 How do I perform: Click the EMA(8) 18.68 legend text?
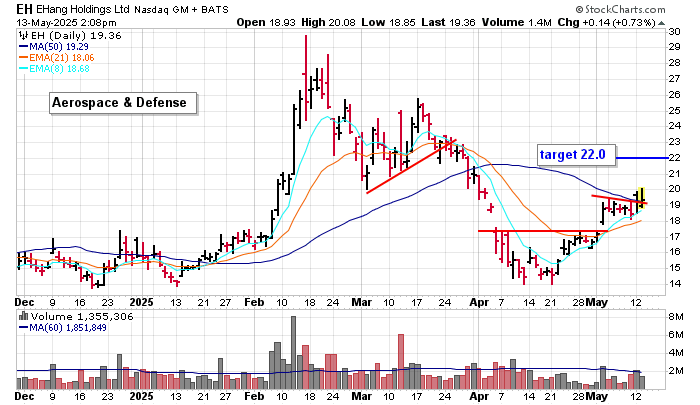click(59, 69)
